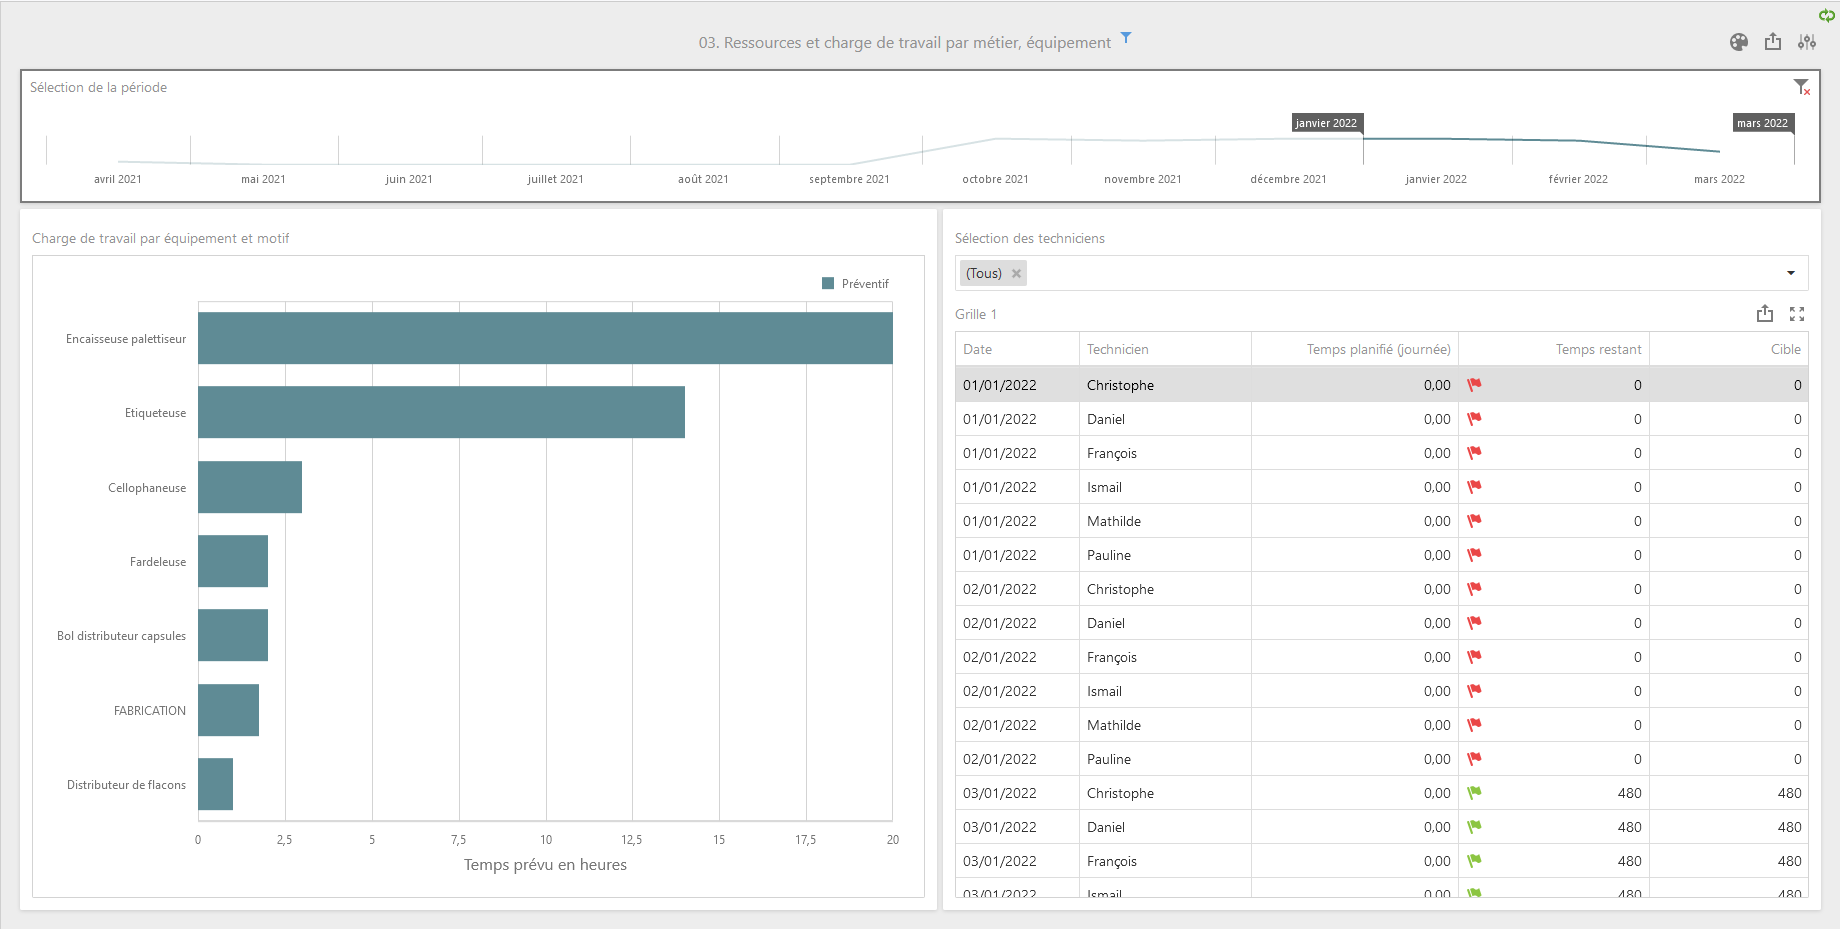
Task: Maximize Grille 1 with the fullscreen icon
Action: tap(1797, 314)
